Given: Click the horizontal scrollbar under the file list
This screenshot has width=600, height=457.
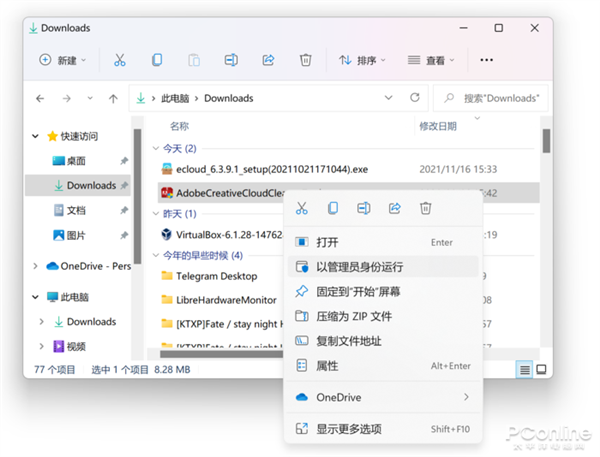Looking at the screenshot, I should coord(221,354).
